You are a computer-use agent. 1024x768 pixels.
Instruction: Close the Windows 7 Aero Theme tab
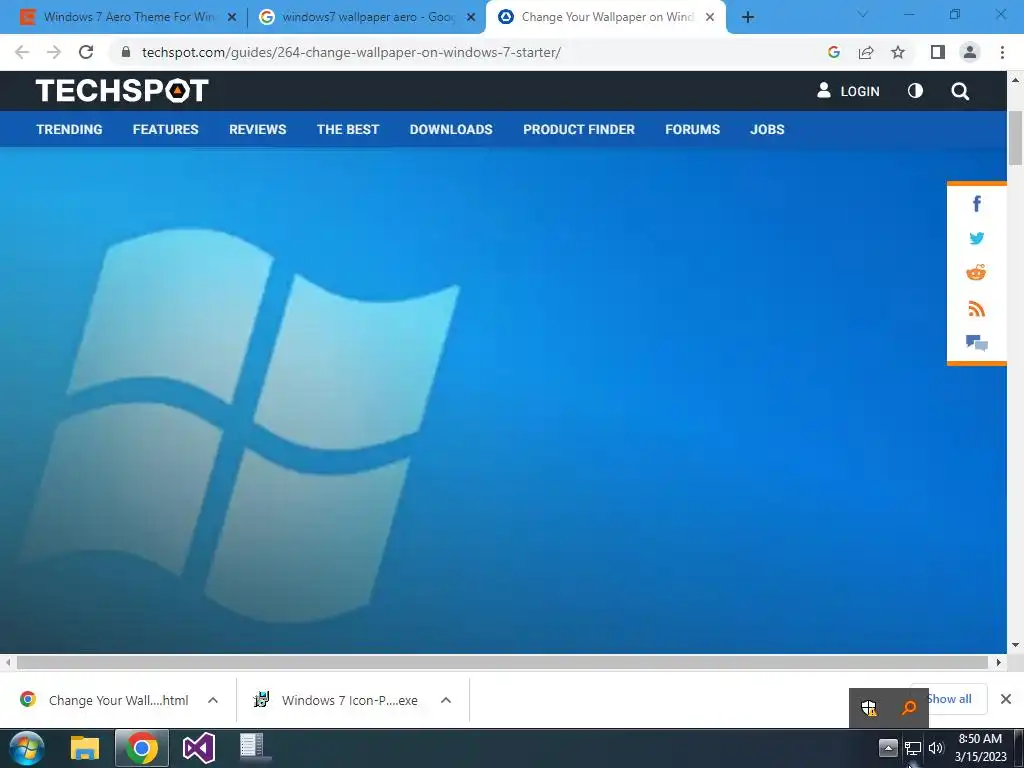232,18
